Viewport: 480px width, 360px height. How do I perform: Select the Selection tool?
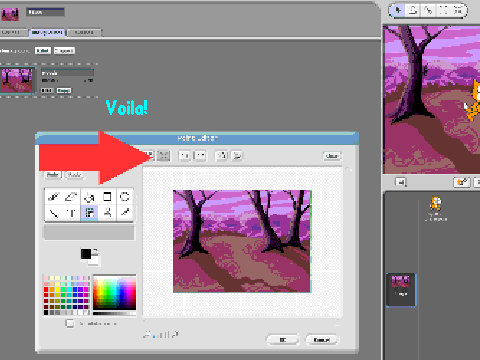(x=89, y=213)
